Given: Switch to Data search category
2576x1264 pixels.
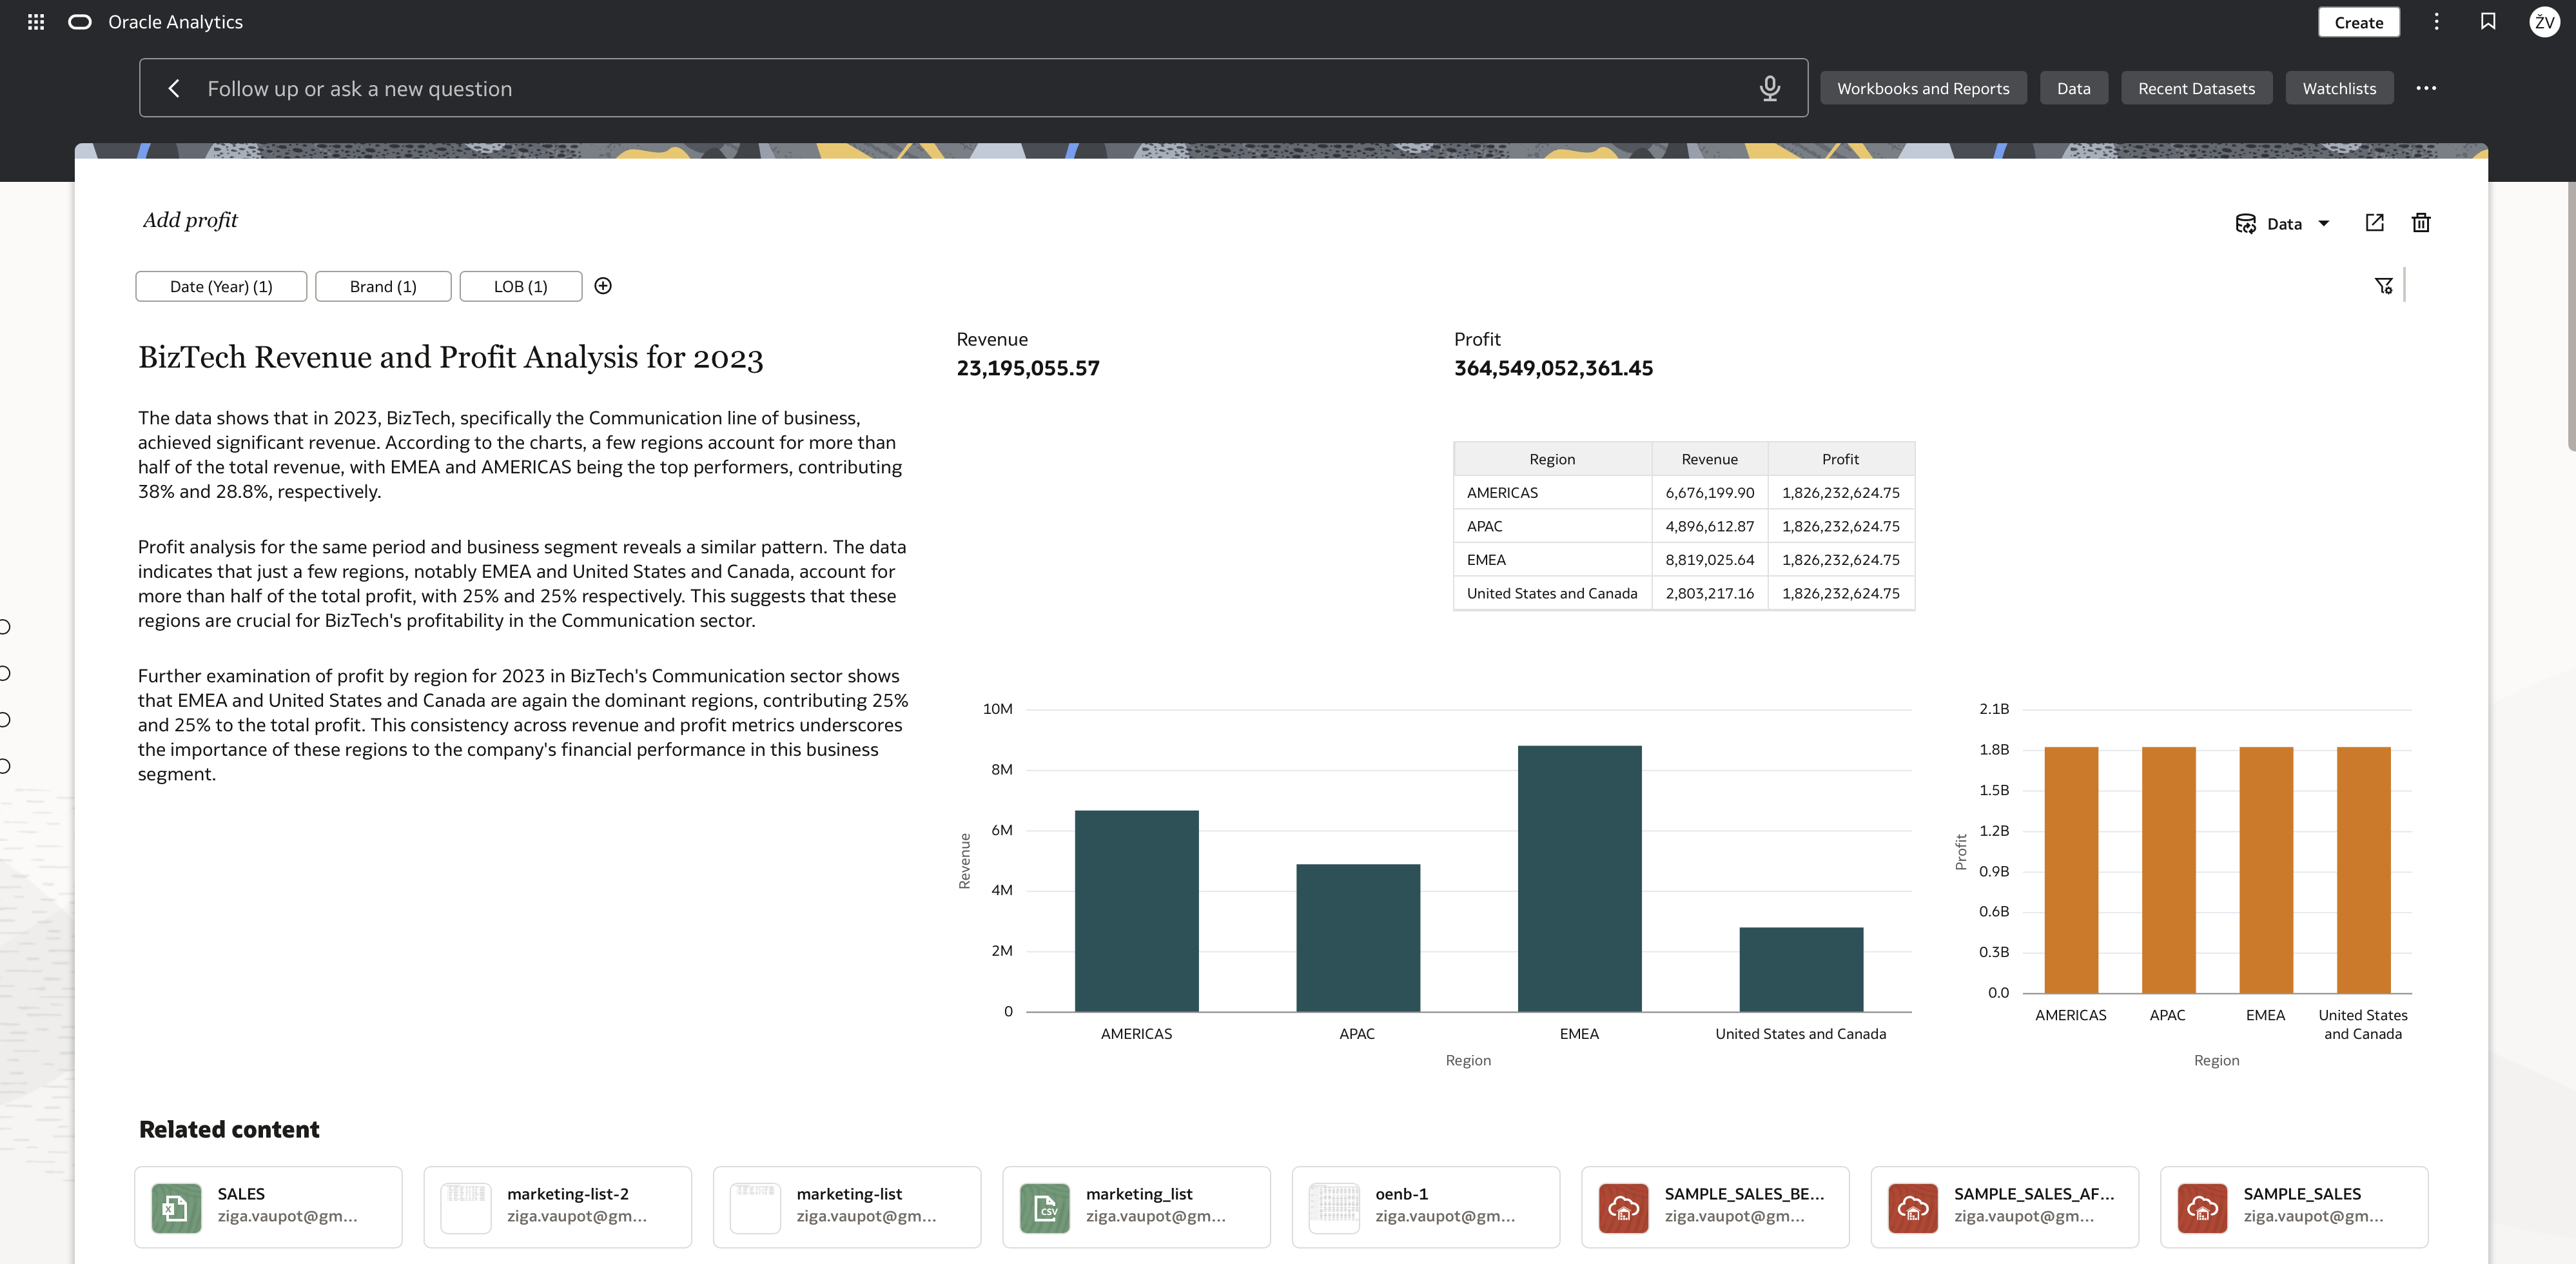Looking at the screenshot, I should (2073, 88).
